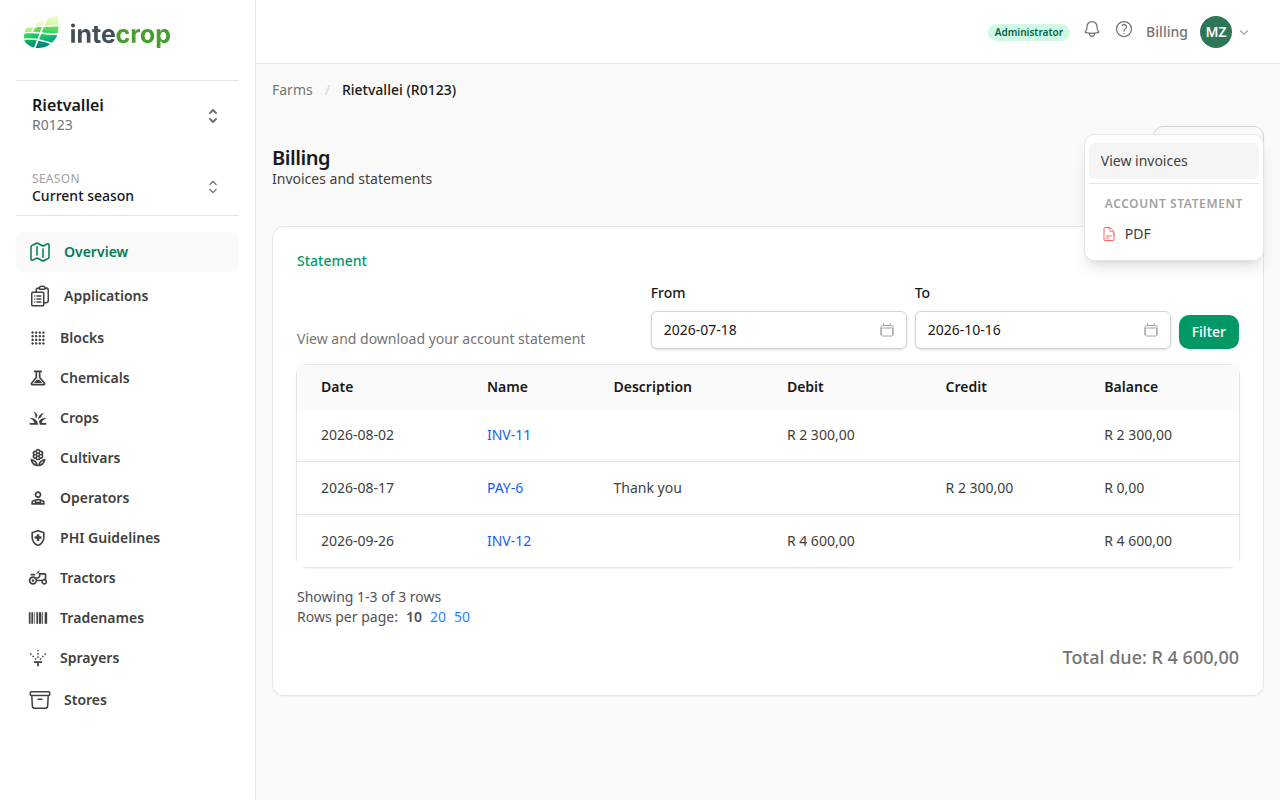The image size is (1280, 800).
Task: Open the help question mark icon
Action: (x=1124, y=30)
